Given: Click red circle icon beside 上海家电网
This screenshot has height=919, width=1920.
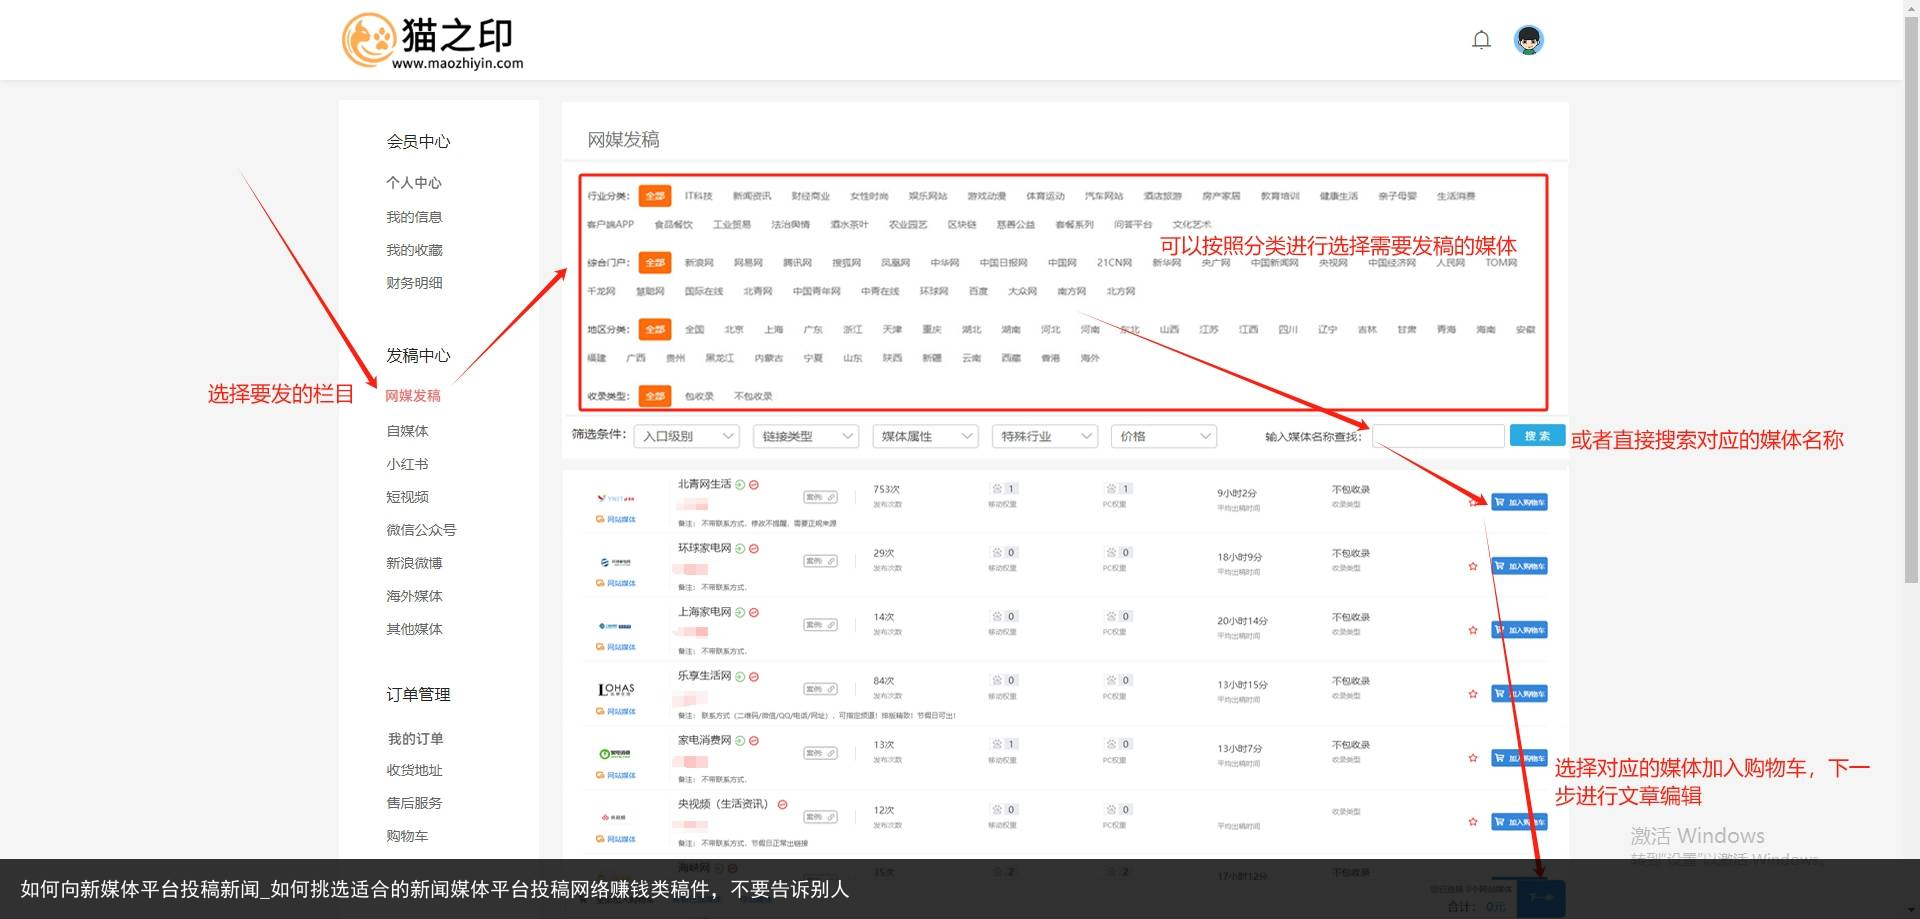Looking at the screenshot, I should tap(754, 613).
